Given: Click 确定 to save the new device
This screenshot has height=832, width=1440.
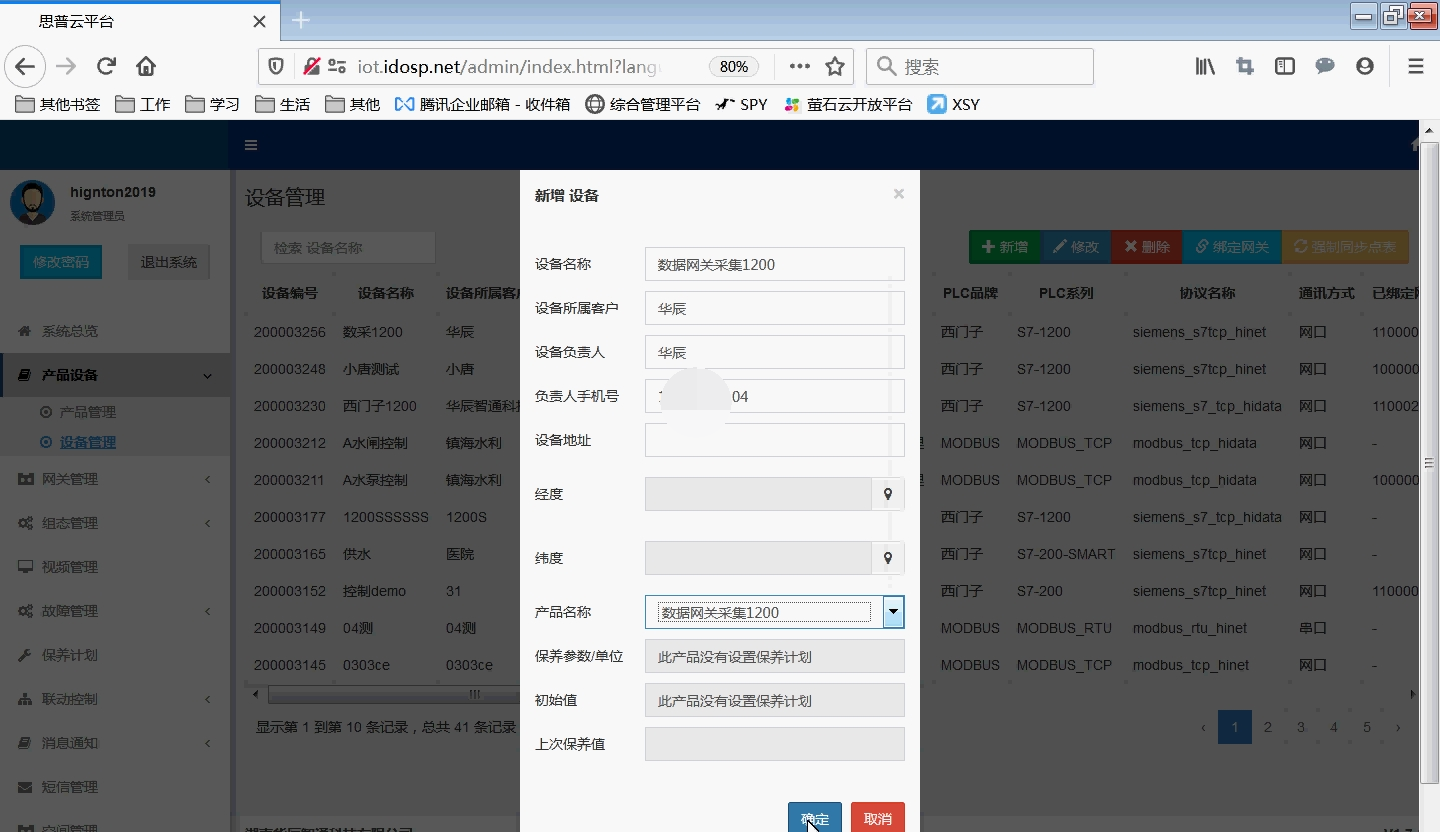Looking at the screenshot, I should (x=813, y=817).
